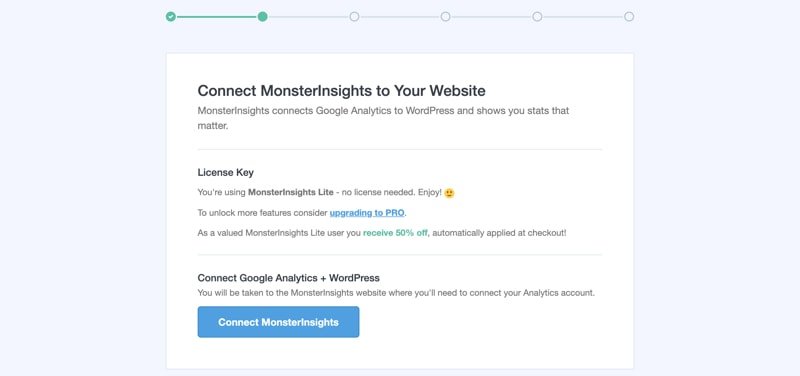Select the fourth step circle in progress bar

click(445, 17)
